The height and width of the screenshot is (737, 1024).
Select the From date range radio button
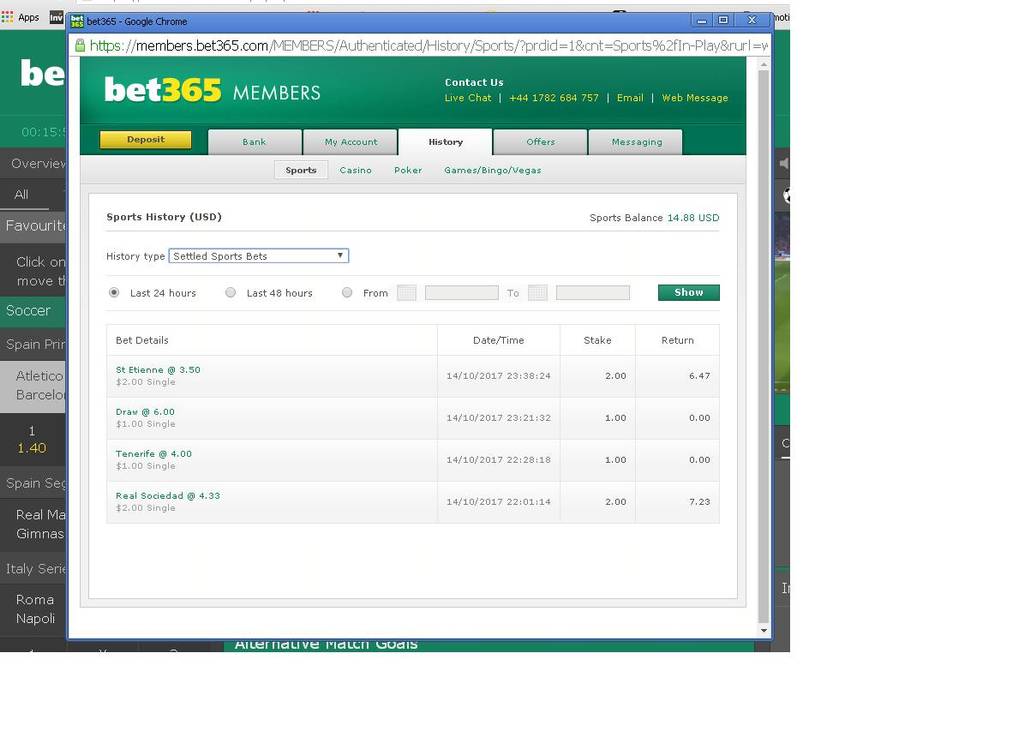[347, 292]
